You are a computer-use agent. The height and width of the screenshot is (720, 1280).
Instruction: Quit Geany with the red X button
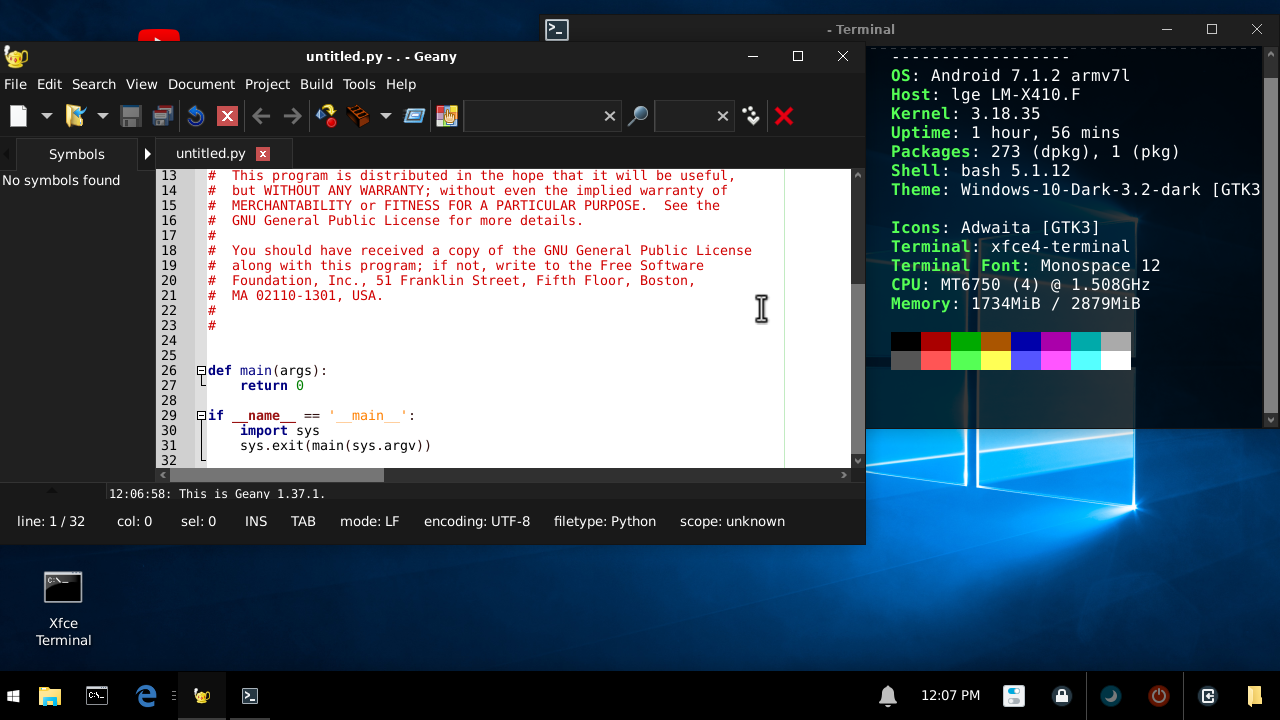pyautogui.click(x=784, y=116)
